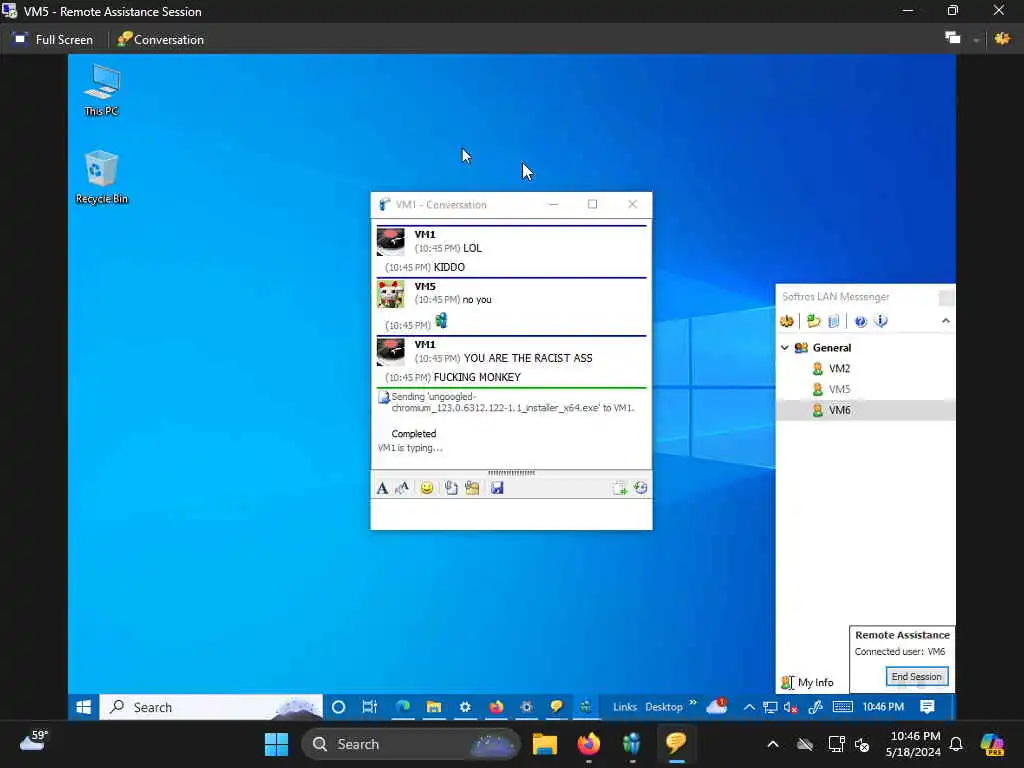
Task: Open the remote Action Center notifications icon
Action: (x=927, y=707)
